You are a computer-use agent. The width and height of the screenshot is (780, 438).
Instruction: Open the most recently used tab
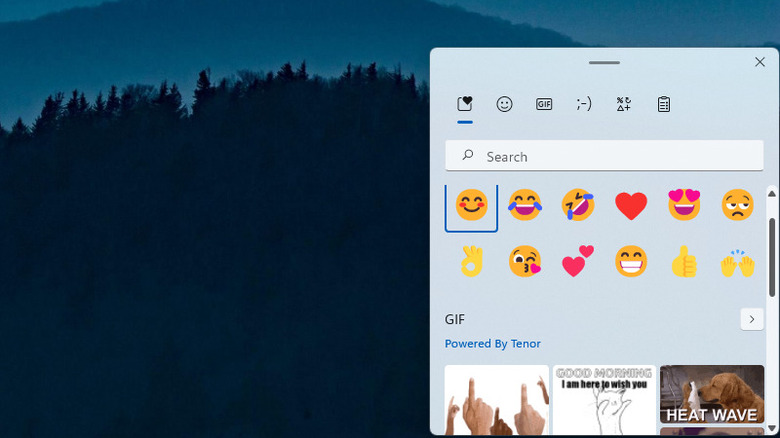point(465,104)
